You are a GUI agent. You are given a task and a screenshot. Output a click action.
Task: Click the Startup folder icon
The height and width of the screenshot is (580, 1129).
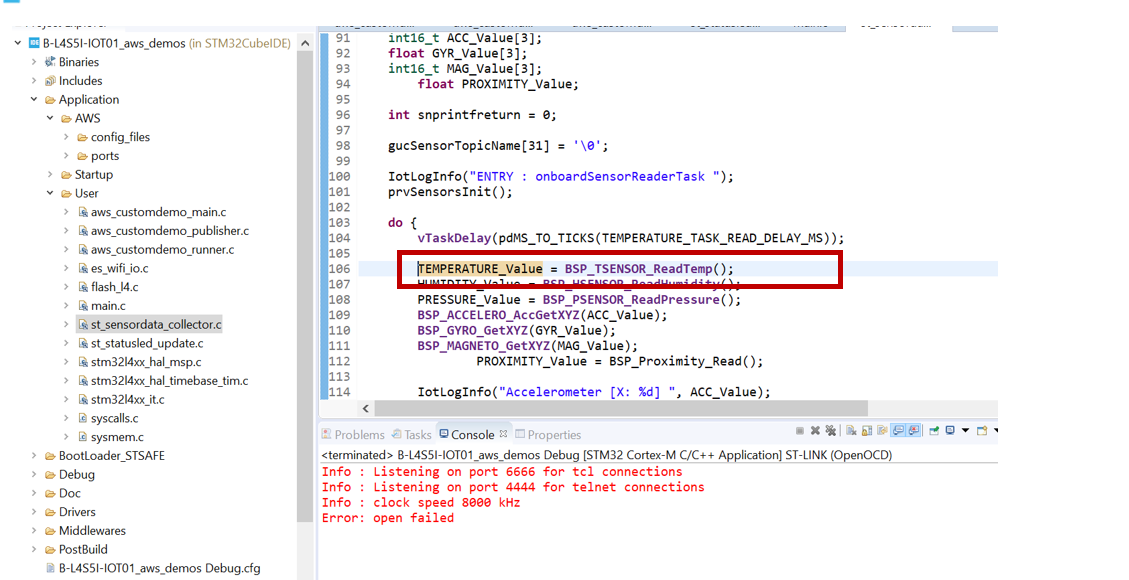click(x=66, y=174)
